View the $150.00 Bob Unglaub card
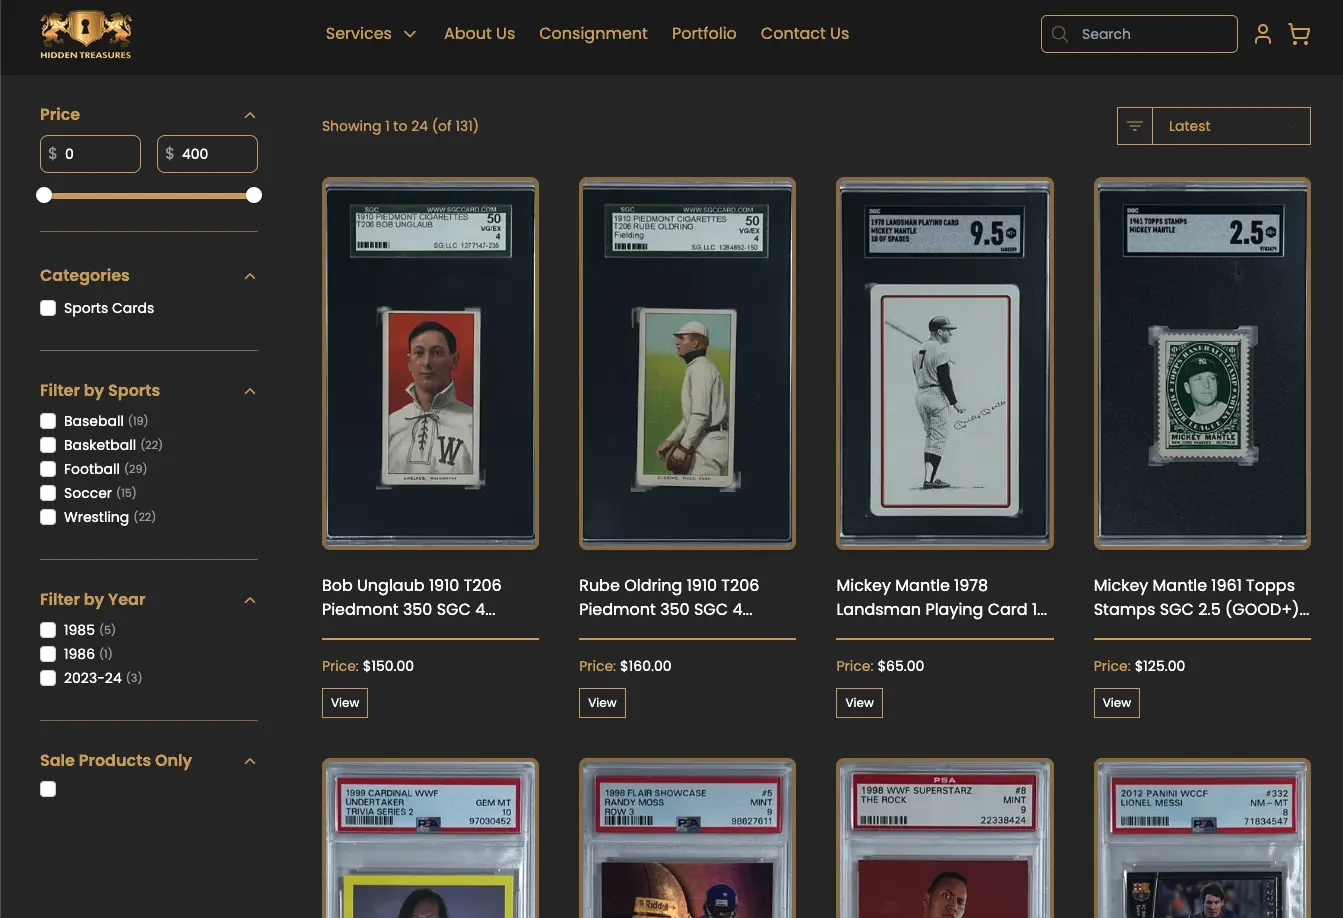This screenshot has height=918, width=1343. 345,703
